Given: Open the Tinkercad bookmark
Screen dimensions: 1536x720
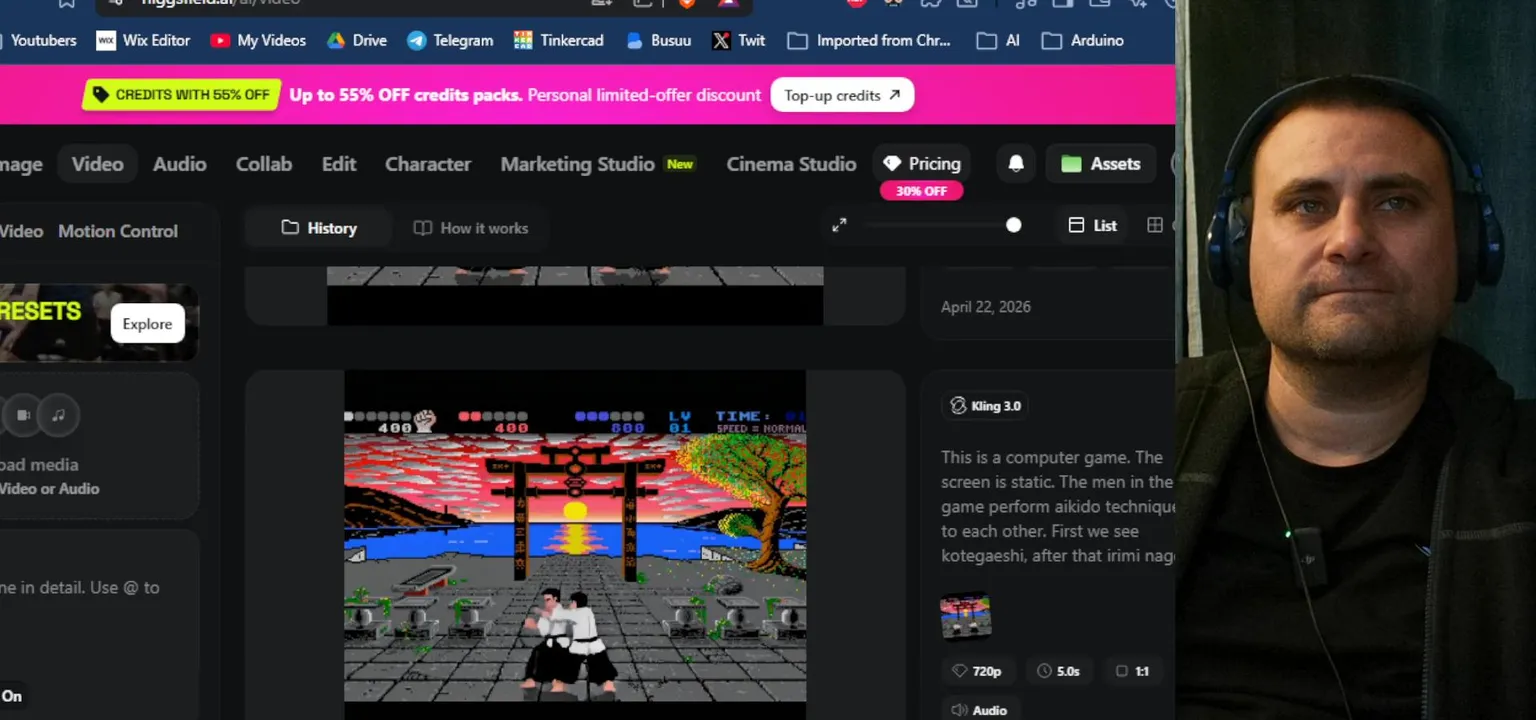Looking at the screenshot, I should point(558,40).
